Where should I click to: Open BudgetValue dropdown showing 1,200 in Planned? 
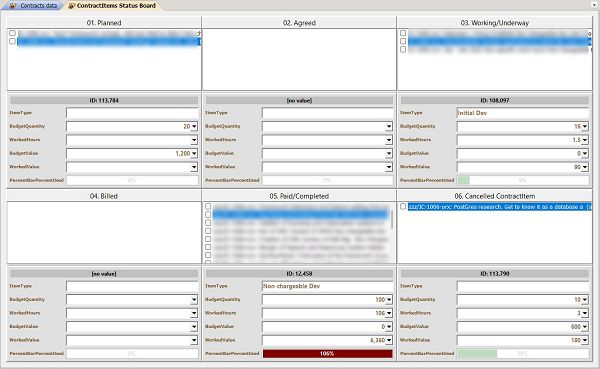(194, 153)
